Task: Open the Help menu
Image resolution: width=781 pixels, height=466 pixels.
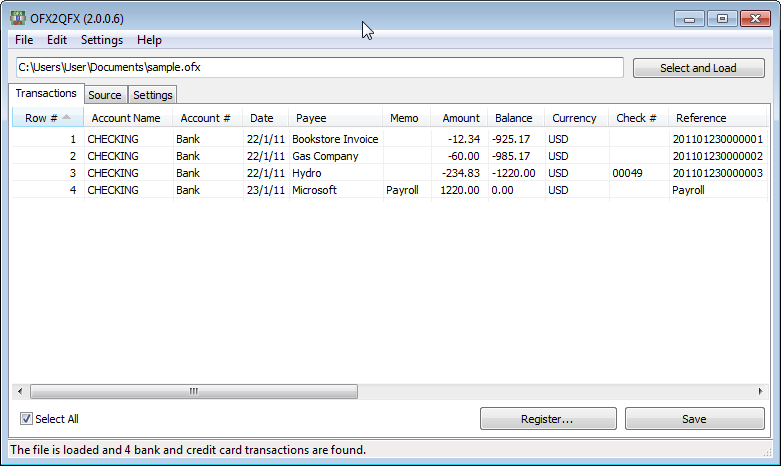Action: 149,40
